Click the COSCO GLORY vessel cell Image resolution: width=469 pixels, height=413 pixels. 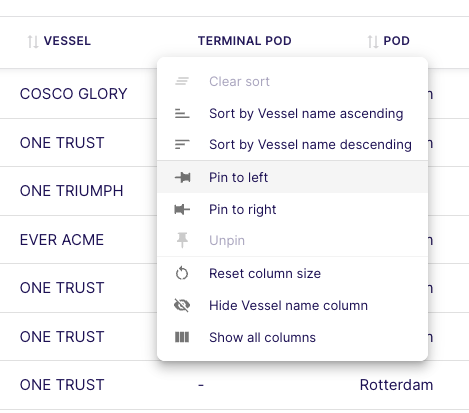coord(74,94)
